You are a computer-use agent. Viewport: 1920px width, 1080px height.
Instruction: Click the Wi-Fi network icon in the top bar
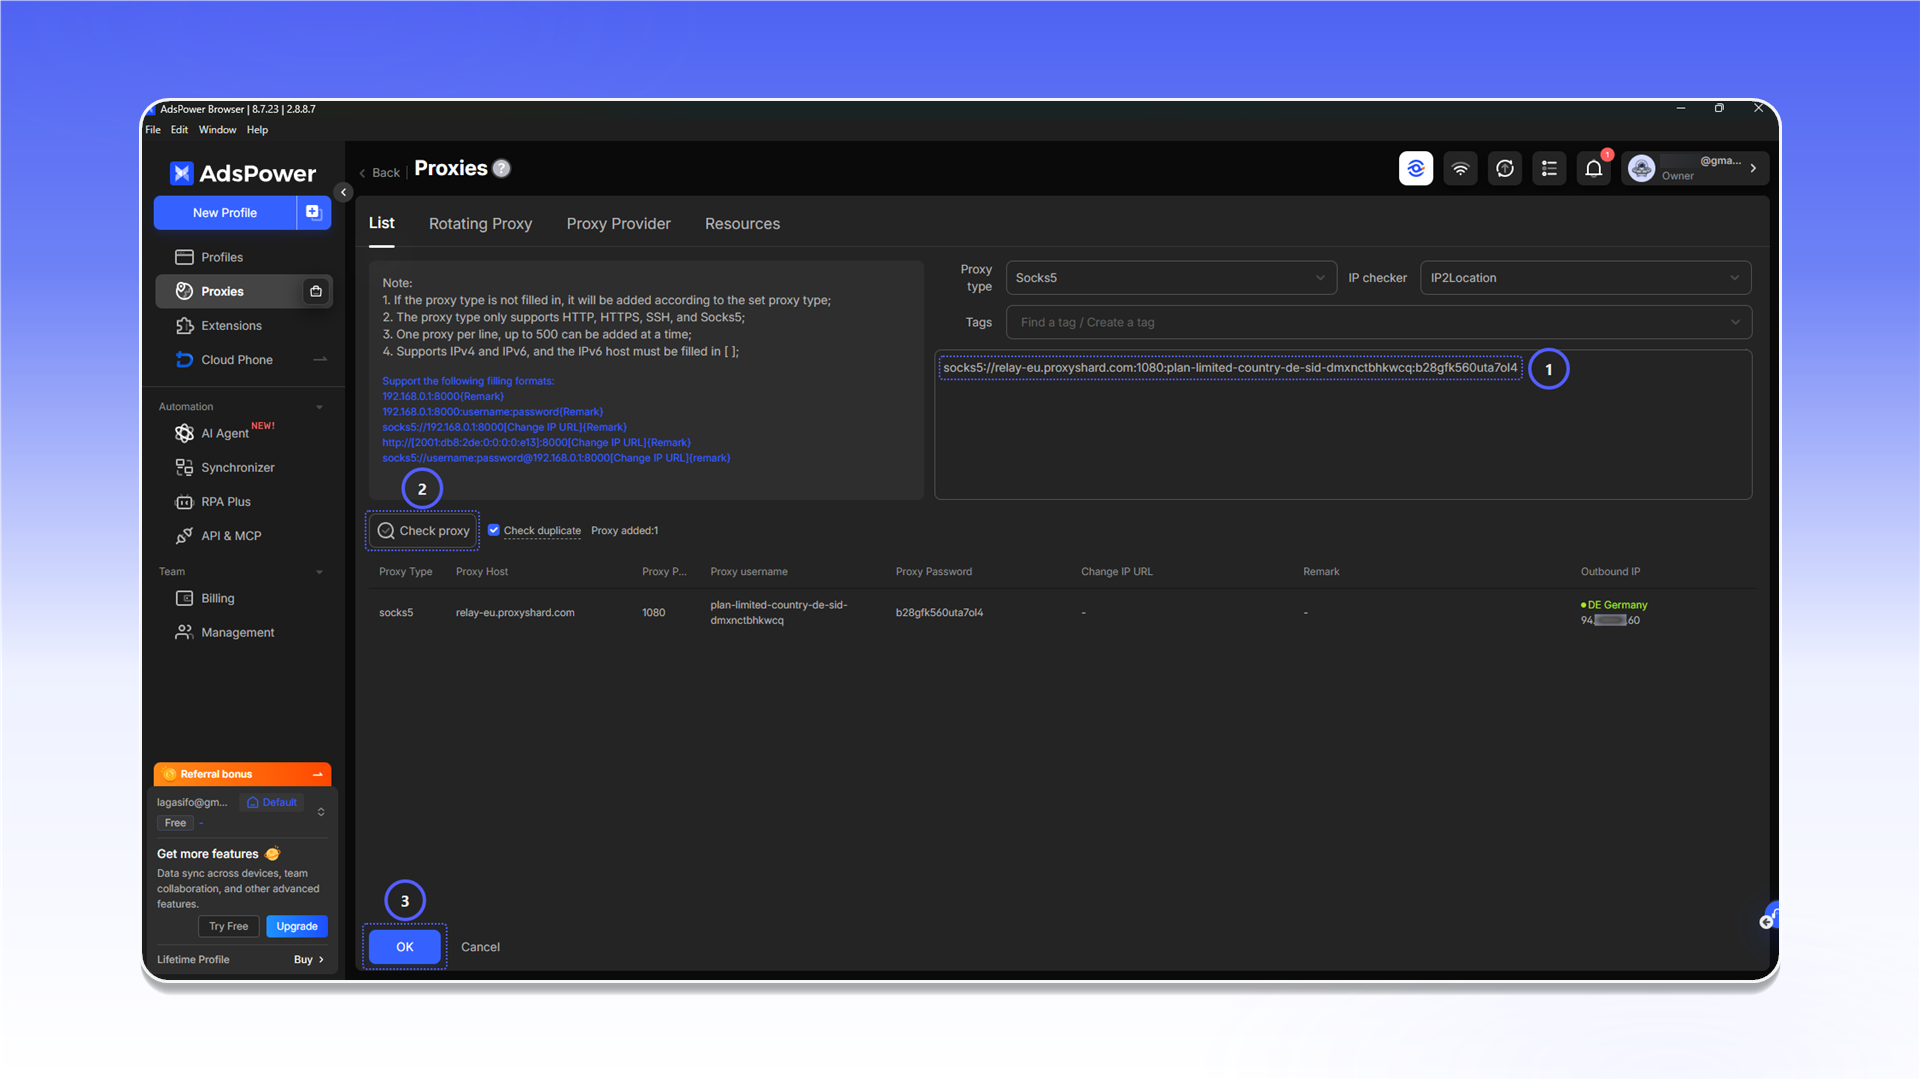tap(1460, 169)
